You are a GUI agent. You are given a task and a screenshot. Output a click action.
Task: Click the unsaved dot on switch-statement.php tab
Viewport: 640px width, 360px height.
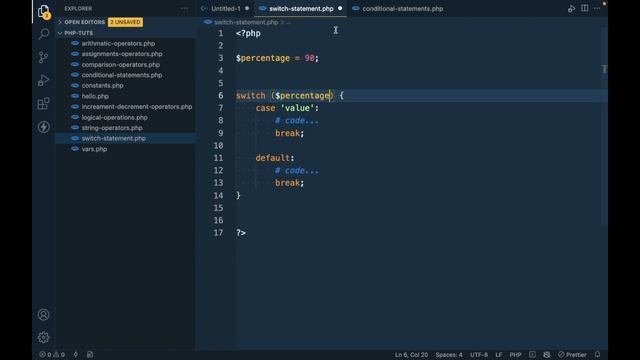pyautogui.click(x=340, y=8)
